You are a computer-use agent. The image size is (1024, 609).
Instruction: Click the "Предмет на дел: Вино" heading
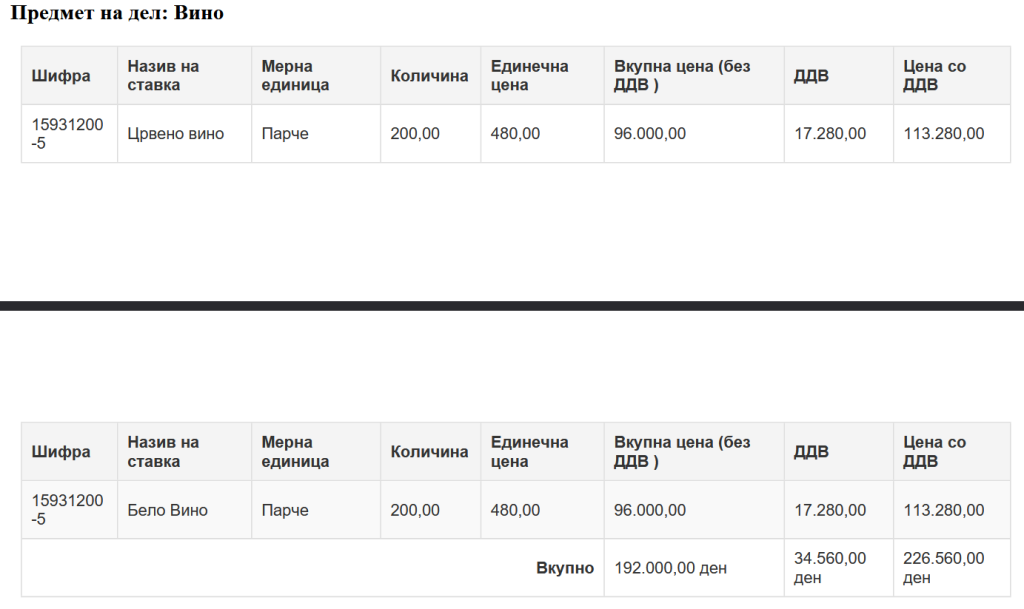117,14
